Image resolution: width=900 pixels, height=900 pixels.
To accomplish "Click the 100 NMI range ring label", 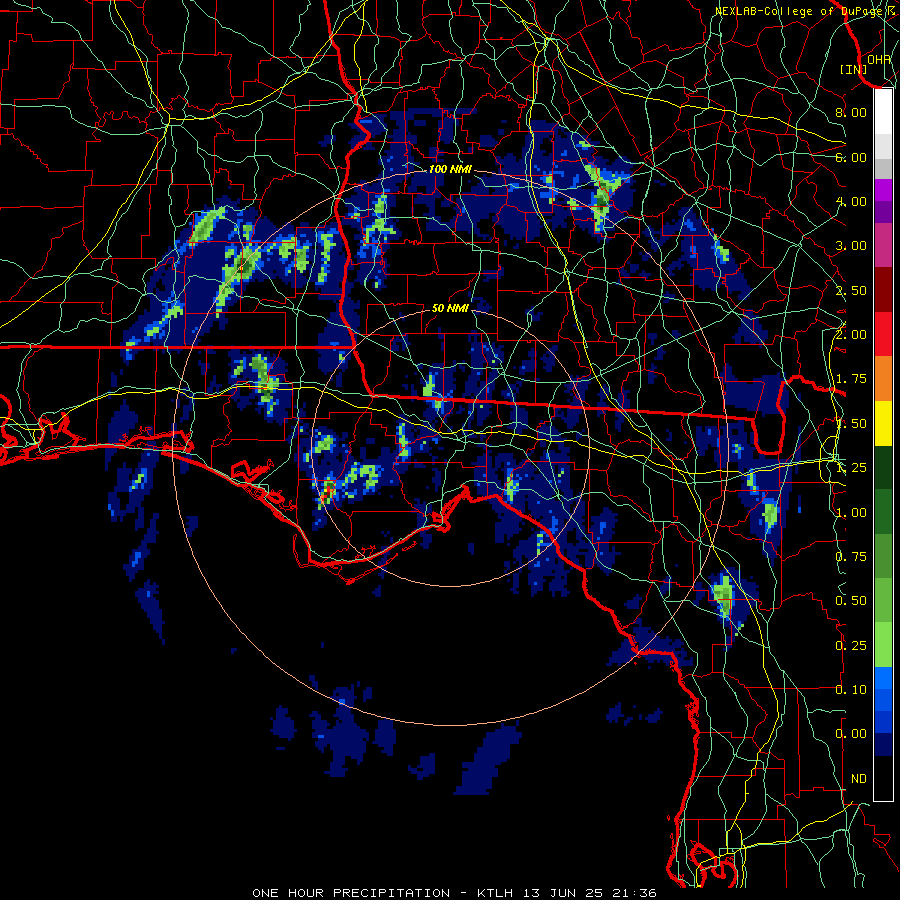I will coord(450,169).
